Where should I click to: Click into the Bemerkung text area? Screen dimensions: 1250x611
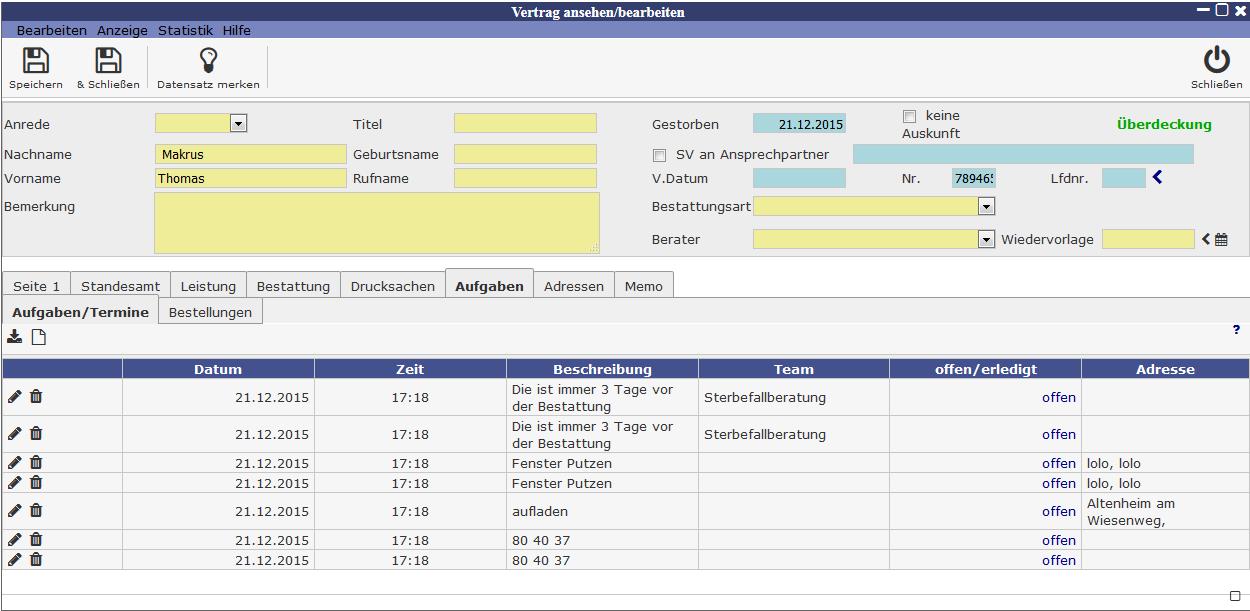point(376,222)
